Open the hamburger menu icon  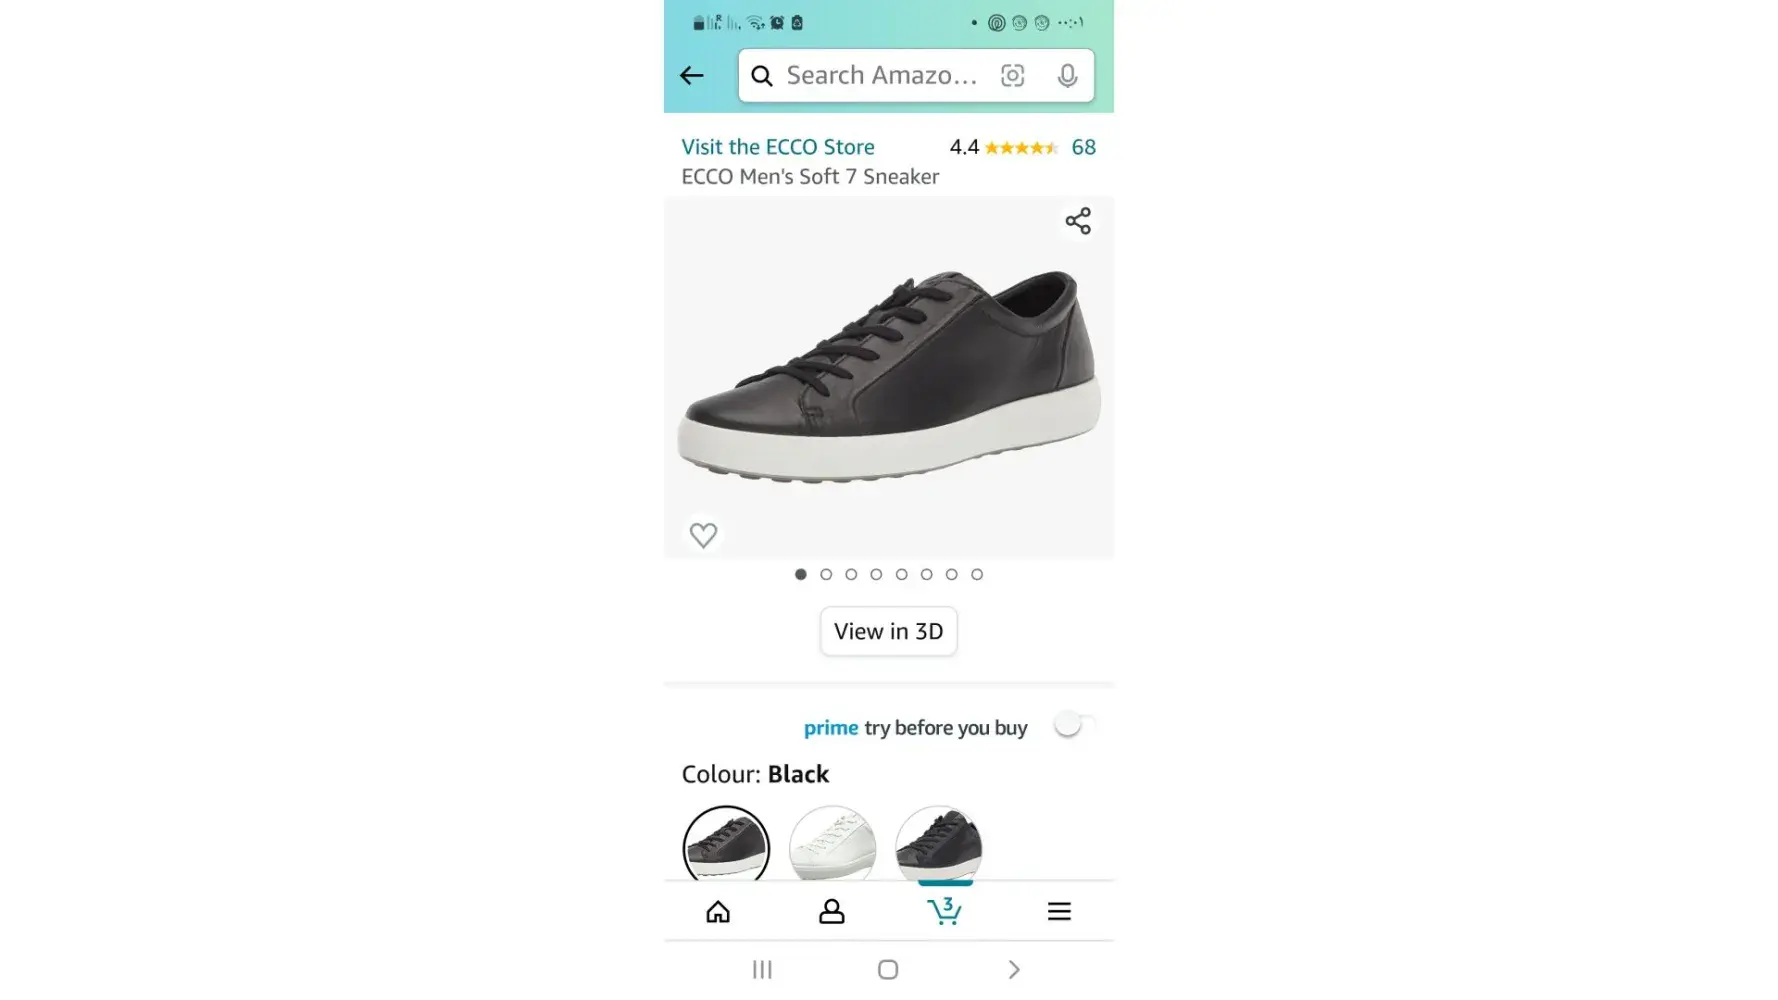(1059, 911)
